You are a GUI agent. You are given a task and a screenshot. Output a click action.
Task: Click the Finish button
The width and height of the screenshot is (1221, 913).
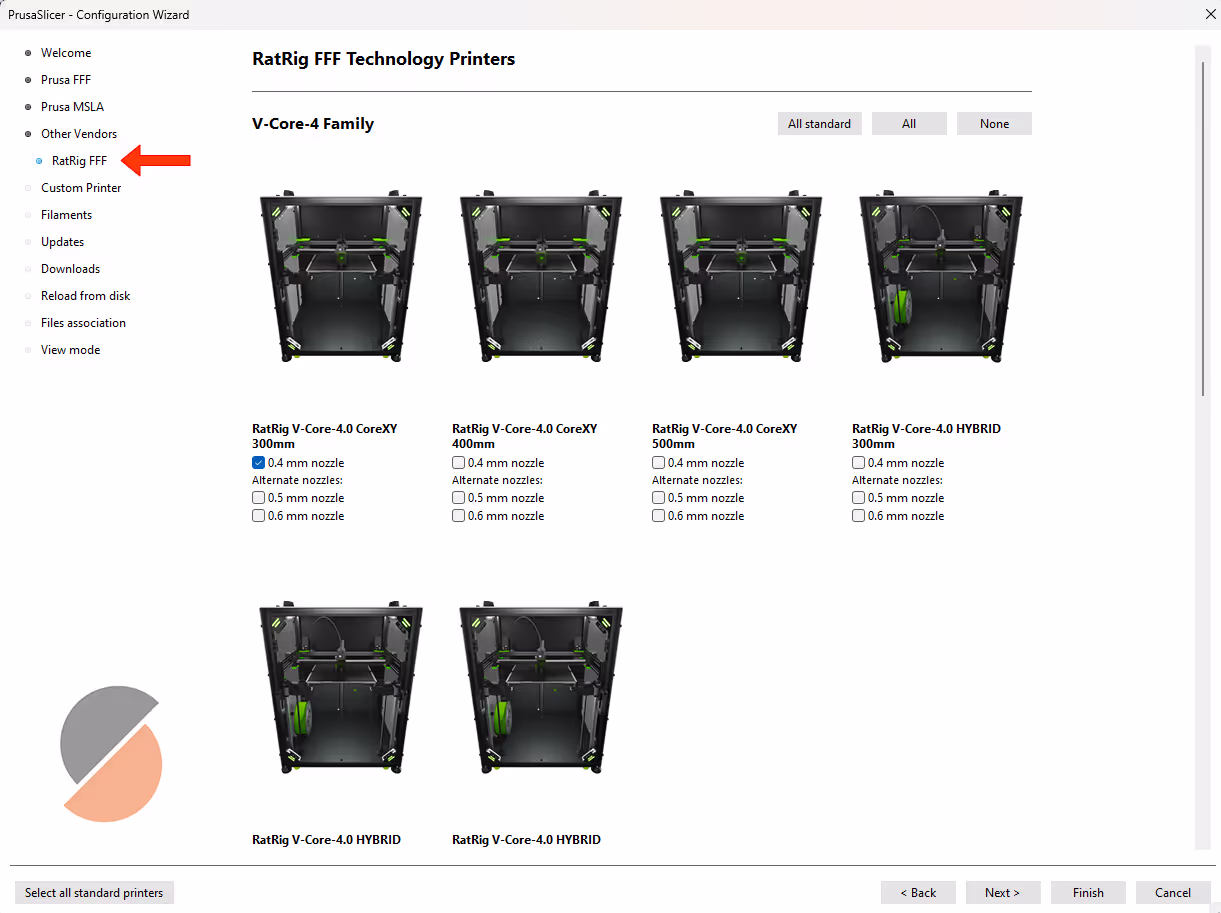pyautogui.click(x=1088, y=893)
